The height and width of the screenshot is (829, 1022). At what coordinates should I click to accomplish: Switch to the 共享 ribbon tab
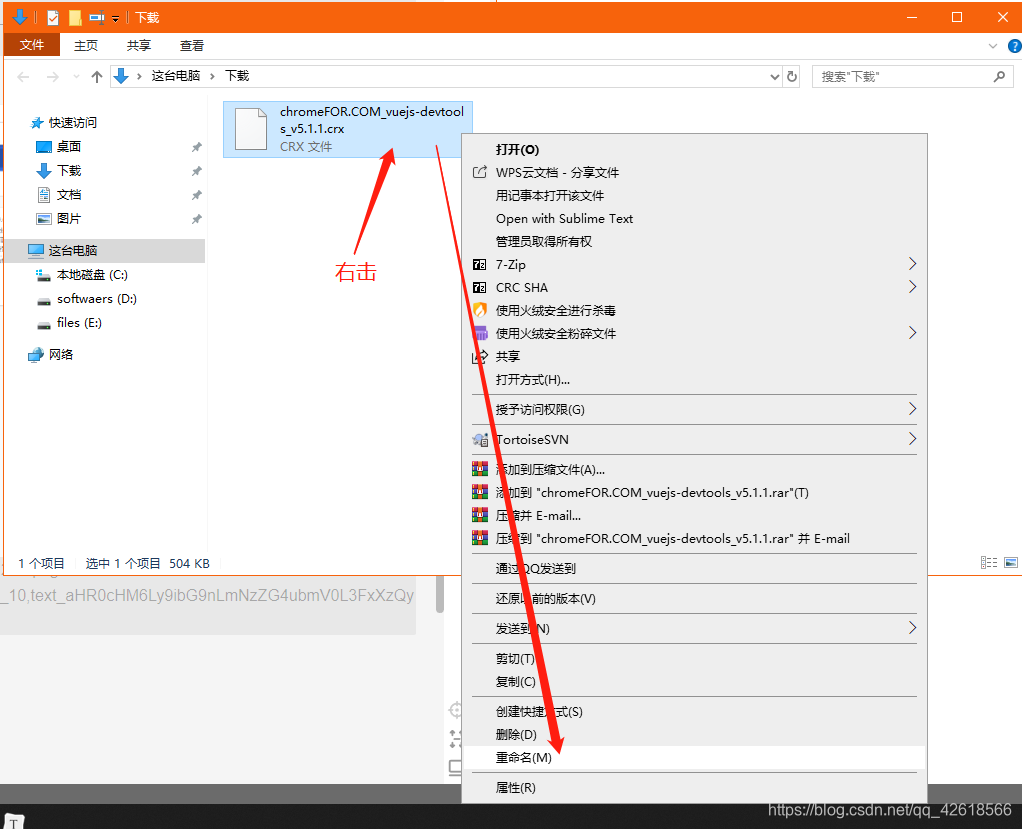138,46
